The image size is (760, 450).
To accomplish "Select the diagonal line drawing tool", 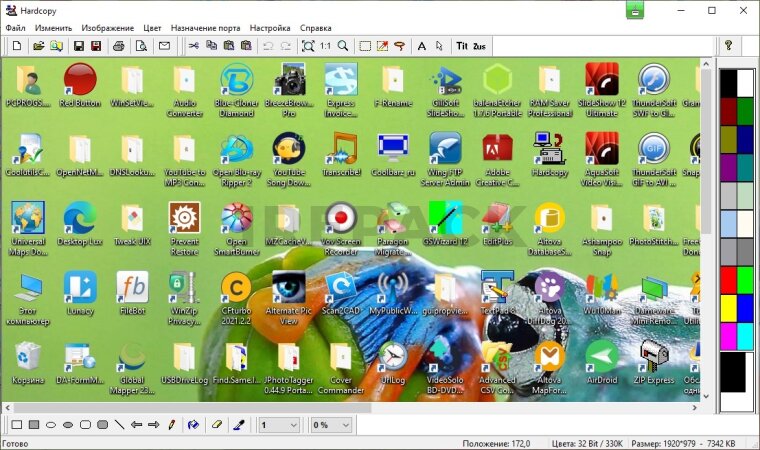I will click(x=119, y=425).
